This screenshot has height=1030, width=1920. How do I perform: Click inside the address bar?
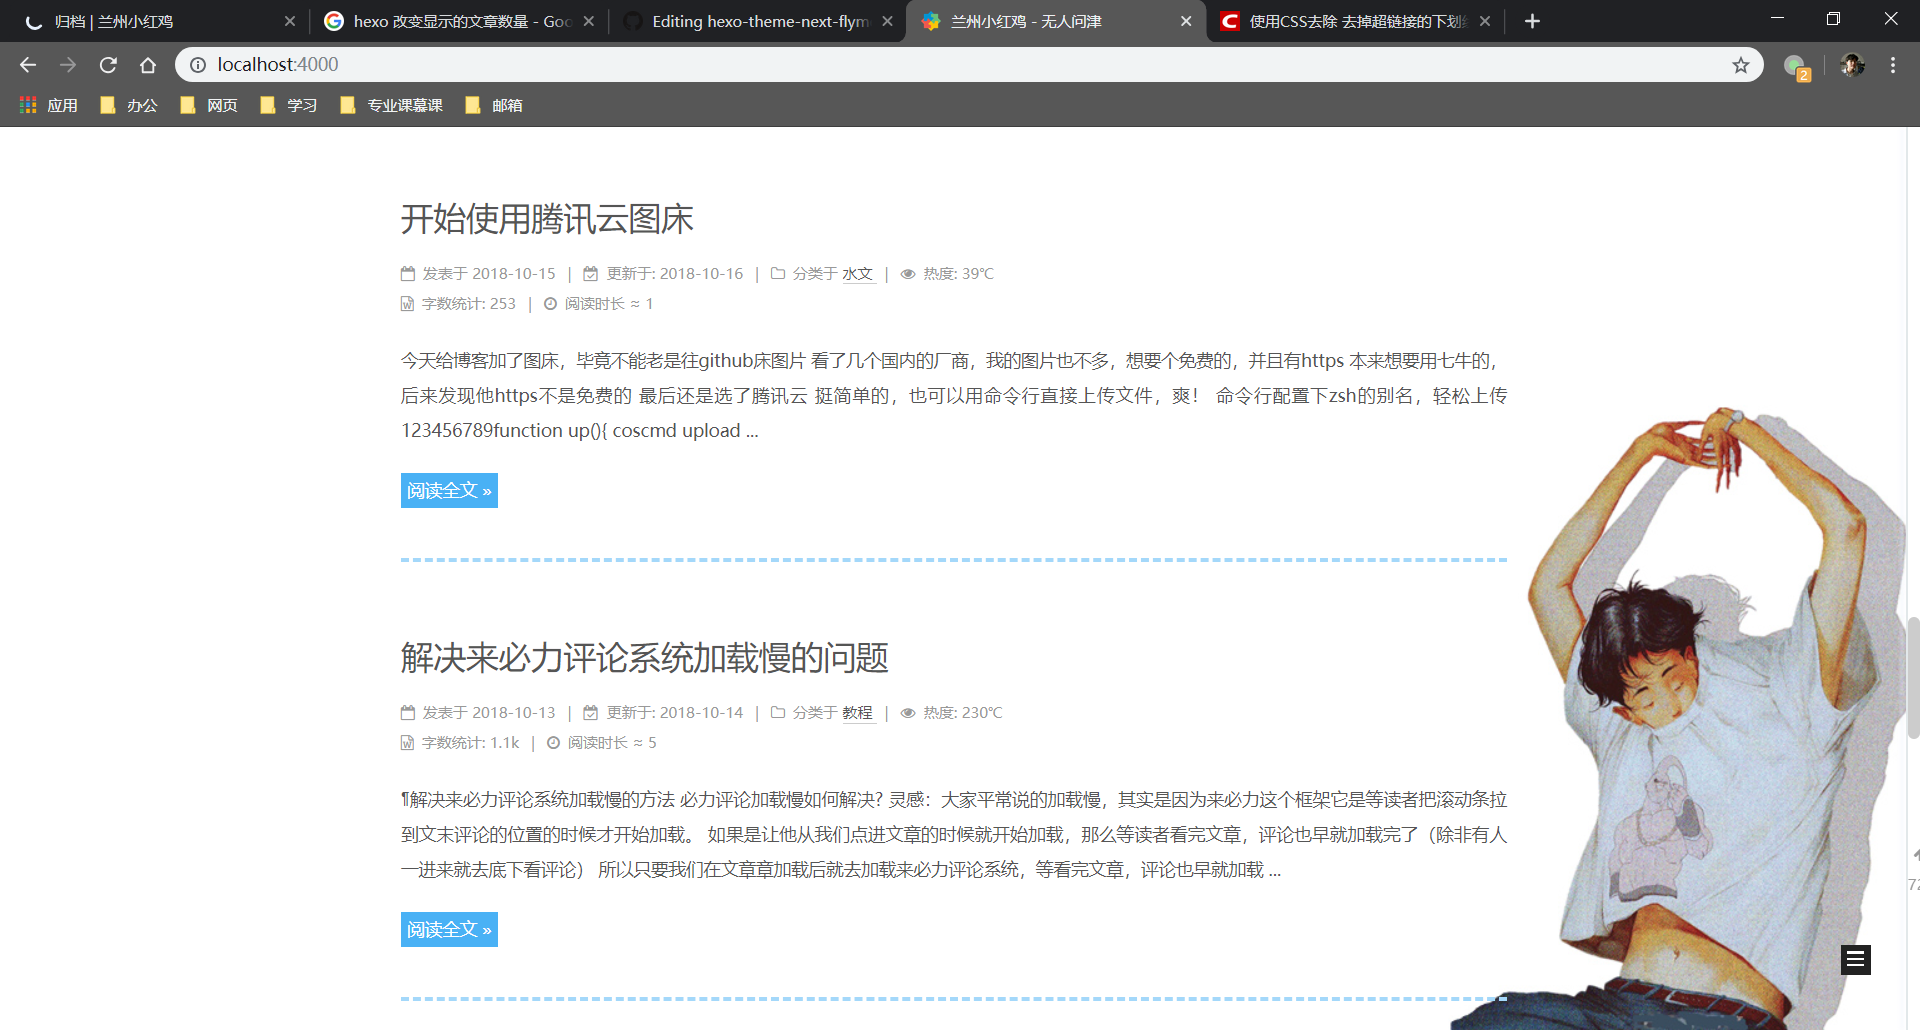tap(600, 64)
